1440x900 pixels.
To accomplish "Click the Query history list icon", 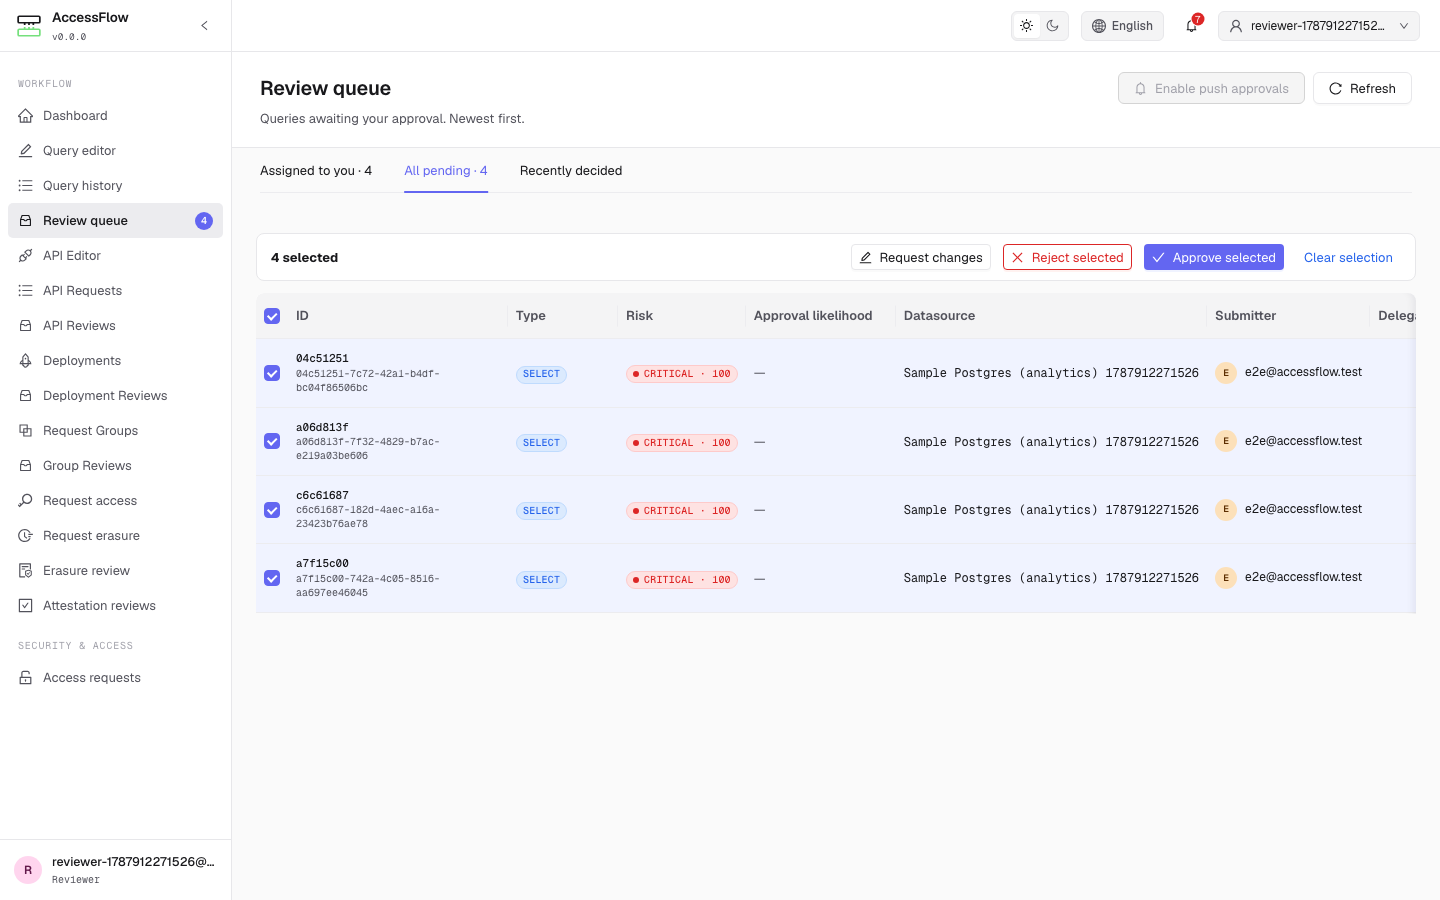I will click(x=26, y=186).
